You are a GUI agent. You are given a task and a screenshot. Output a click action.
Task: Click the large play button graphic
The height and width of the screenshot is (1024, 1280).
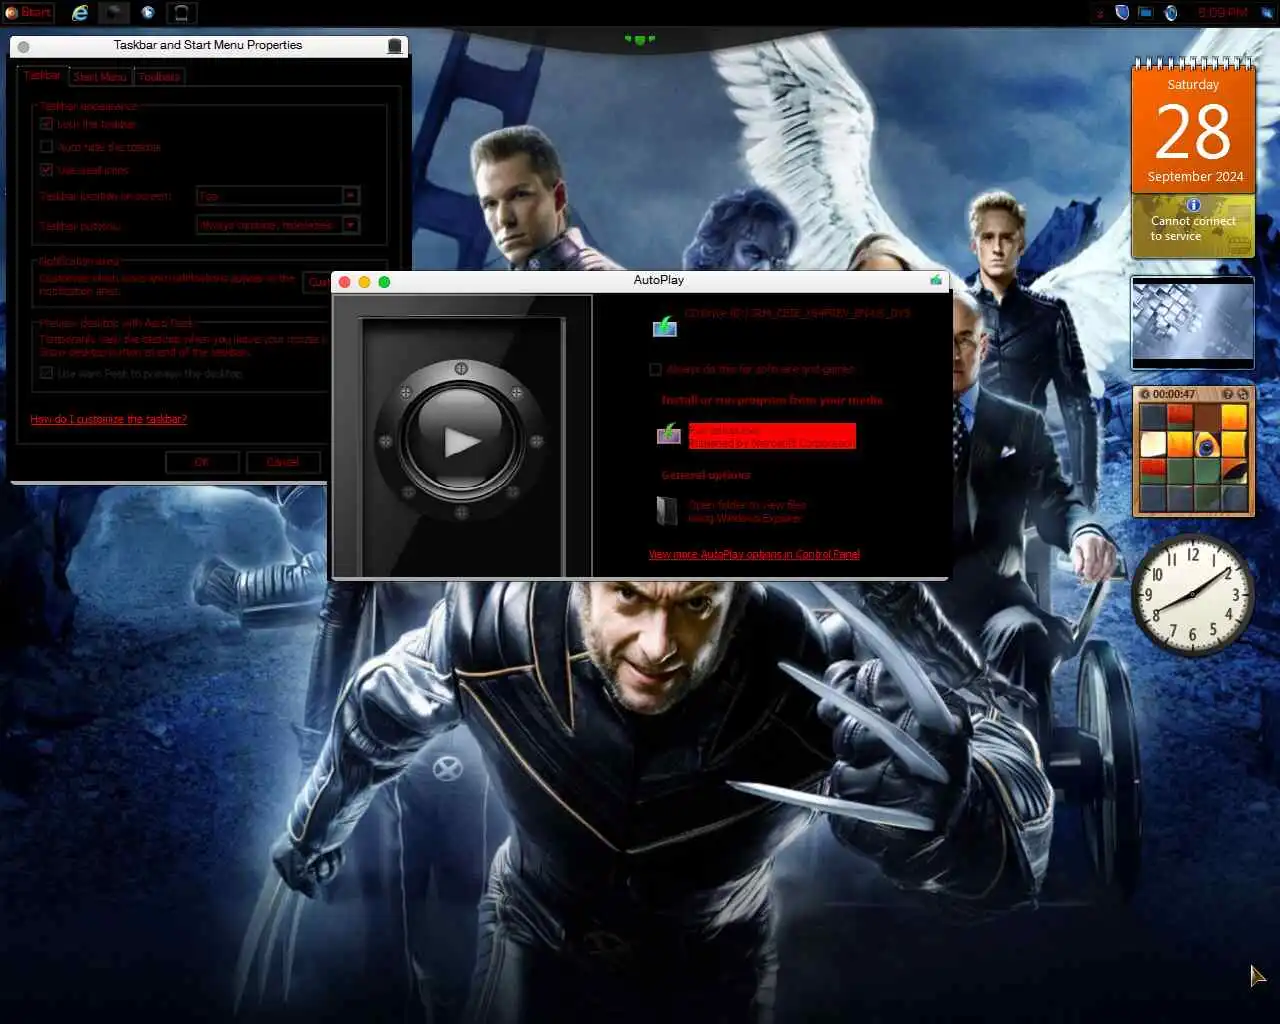click(x=461, y=439)
